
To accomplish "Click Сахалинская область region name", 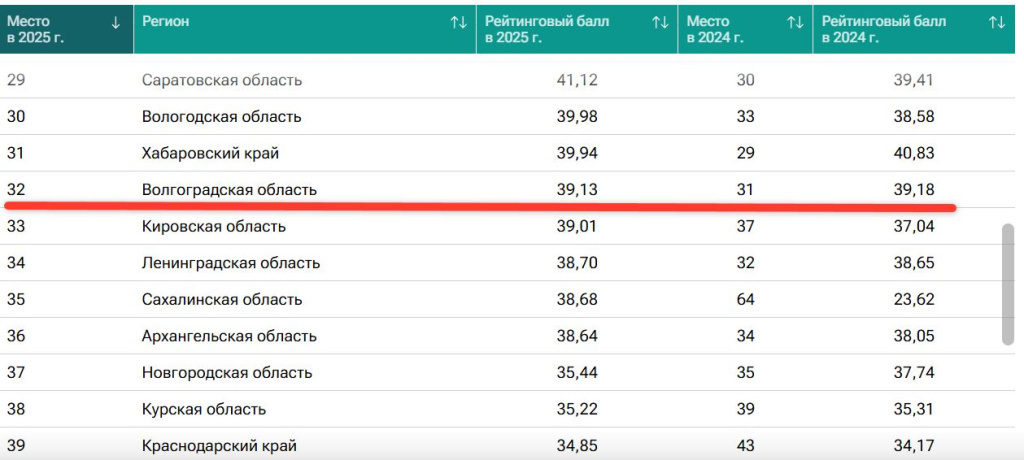I will point(222,300).
